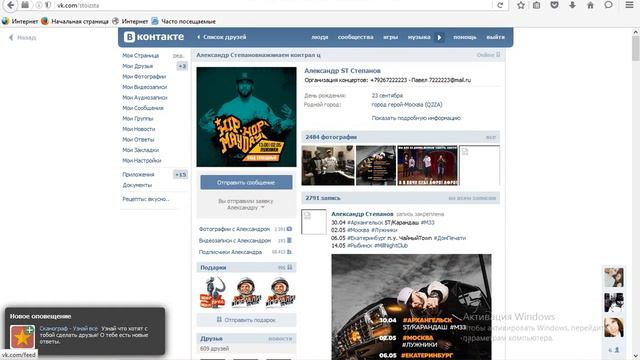Open Мои Новости in the sidebar

[139, 129]
